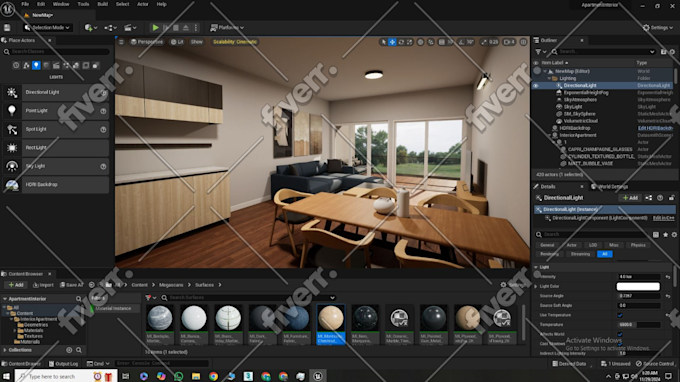Open the File menu
This screenshot has width=680, height=382.
click(25, 4)
